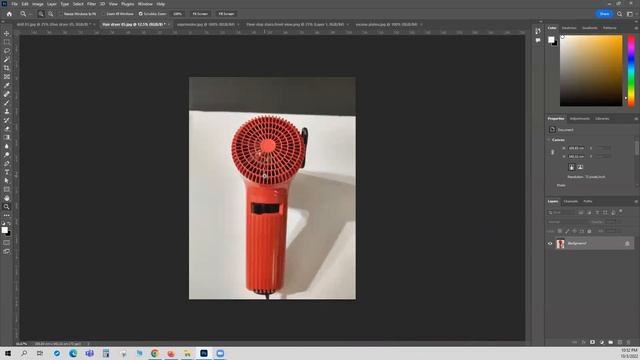Switch to the Swatches tab
The width and height of the screenshot is (640, 360).
(x=569, y=28)
